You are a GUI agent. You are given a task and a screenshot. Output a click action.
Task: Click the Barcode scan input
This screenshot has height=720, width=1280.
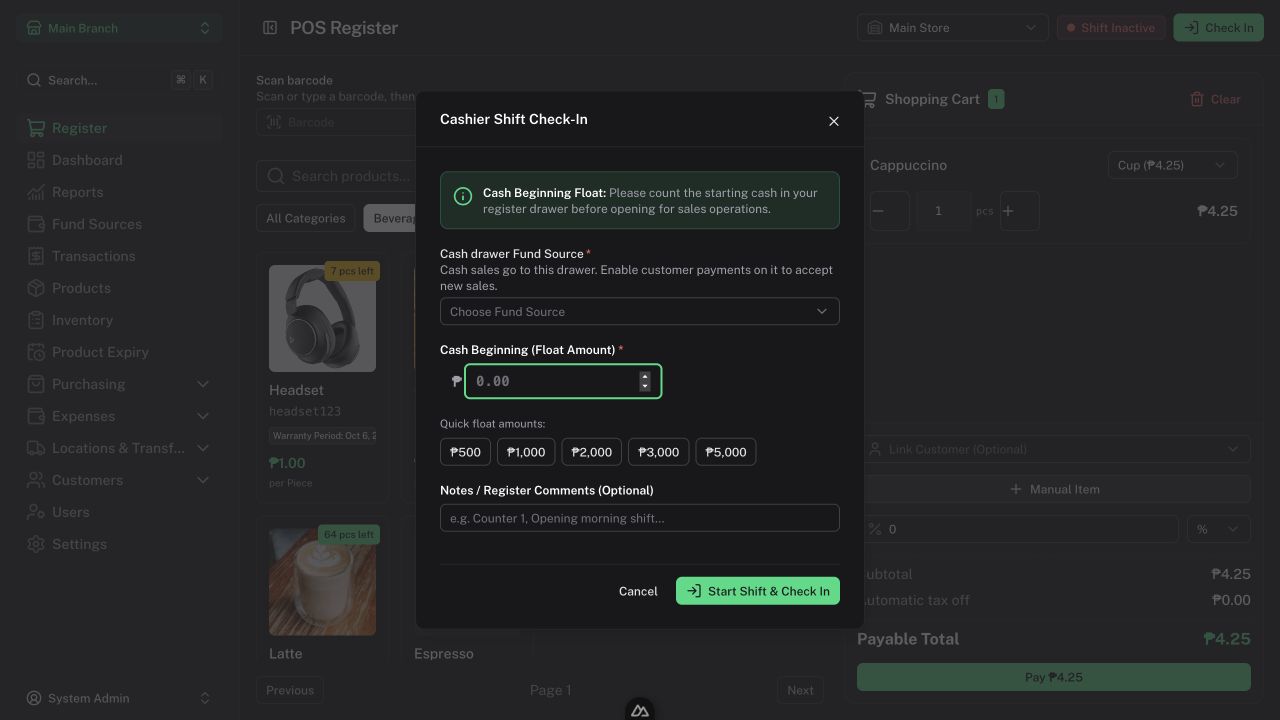(336, 122)
